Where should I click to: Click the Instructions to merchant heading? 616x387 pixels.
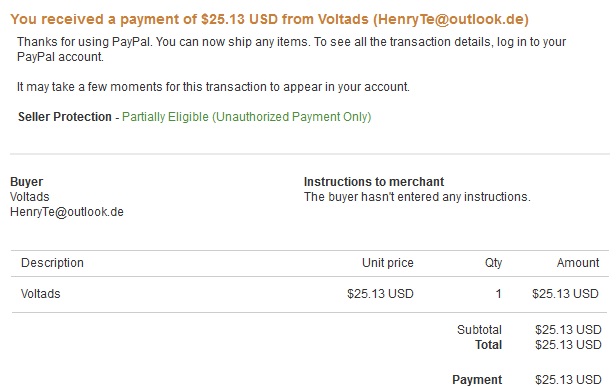tap(374, 182)
